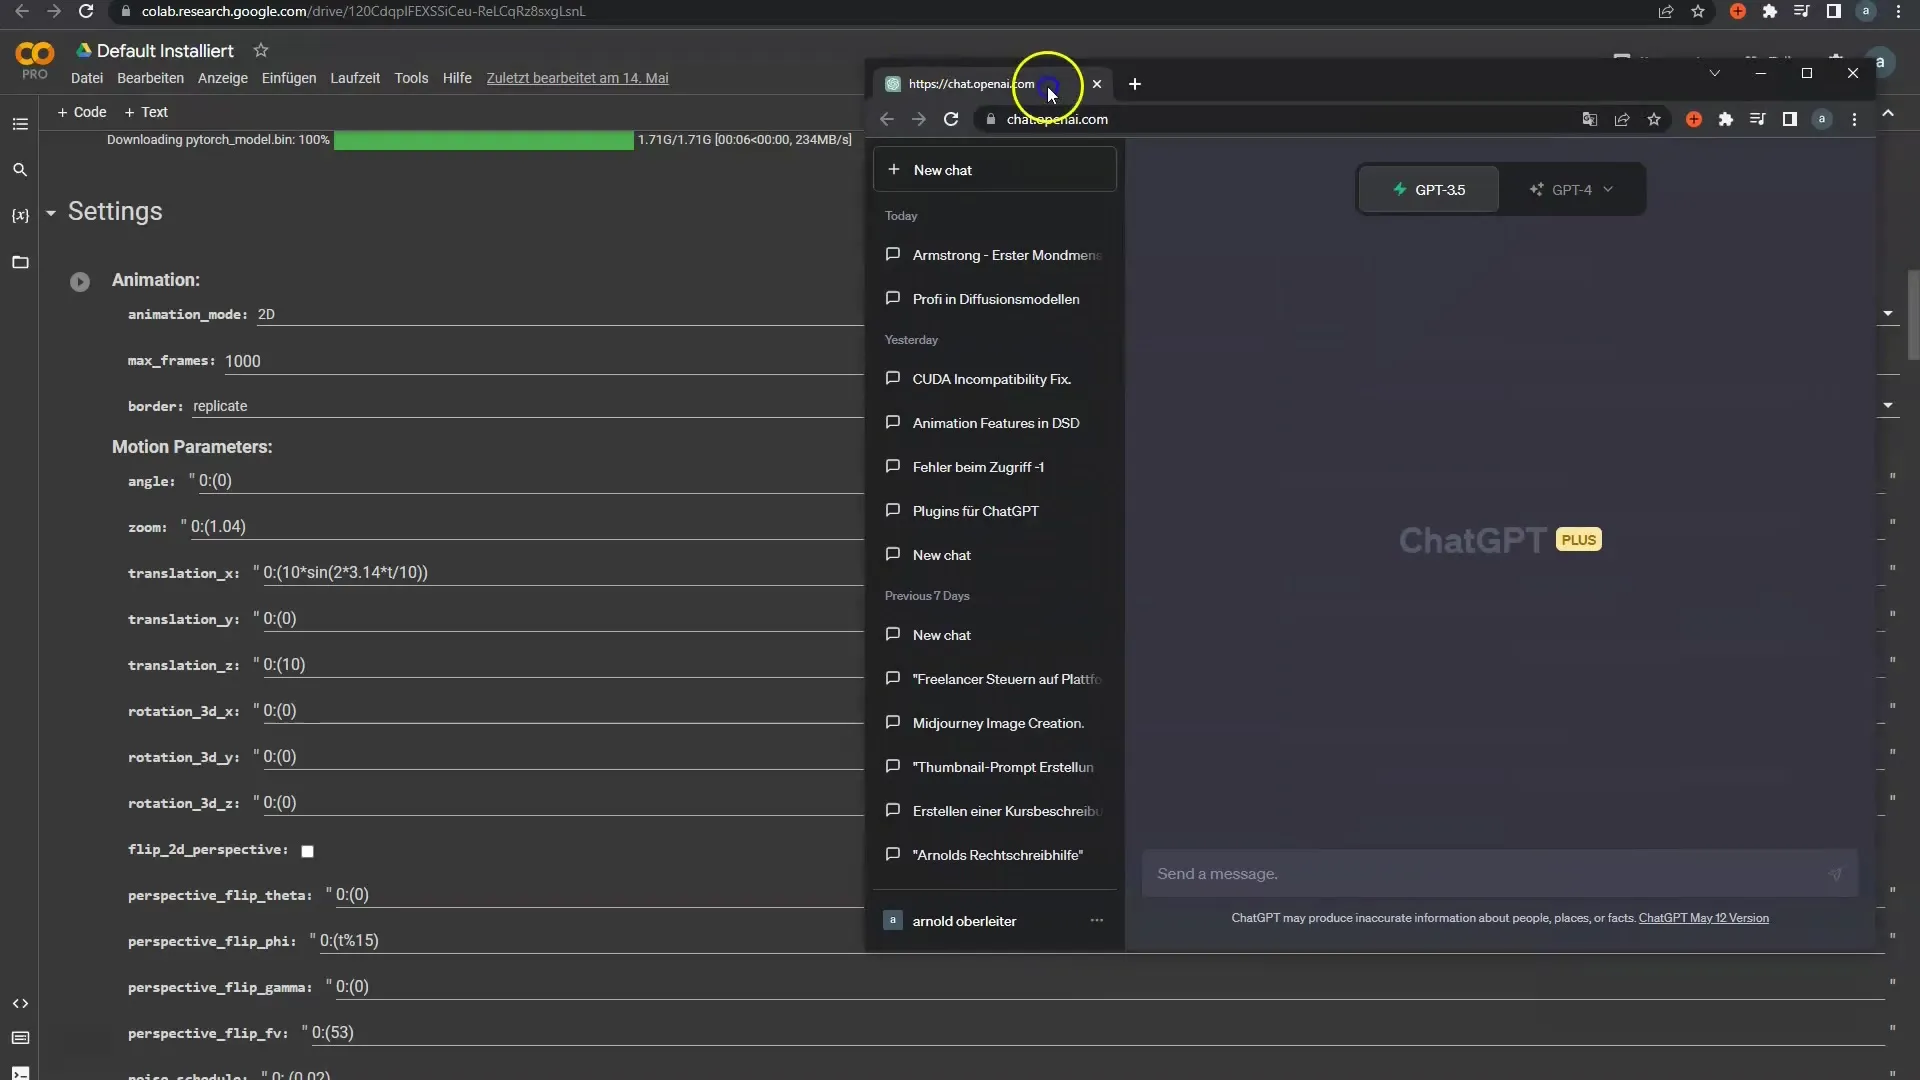Screen dimensions: 1920x1080
Task: Open extensions puzzle icon in ChatGPT window
Action: coord(1725,119)
